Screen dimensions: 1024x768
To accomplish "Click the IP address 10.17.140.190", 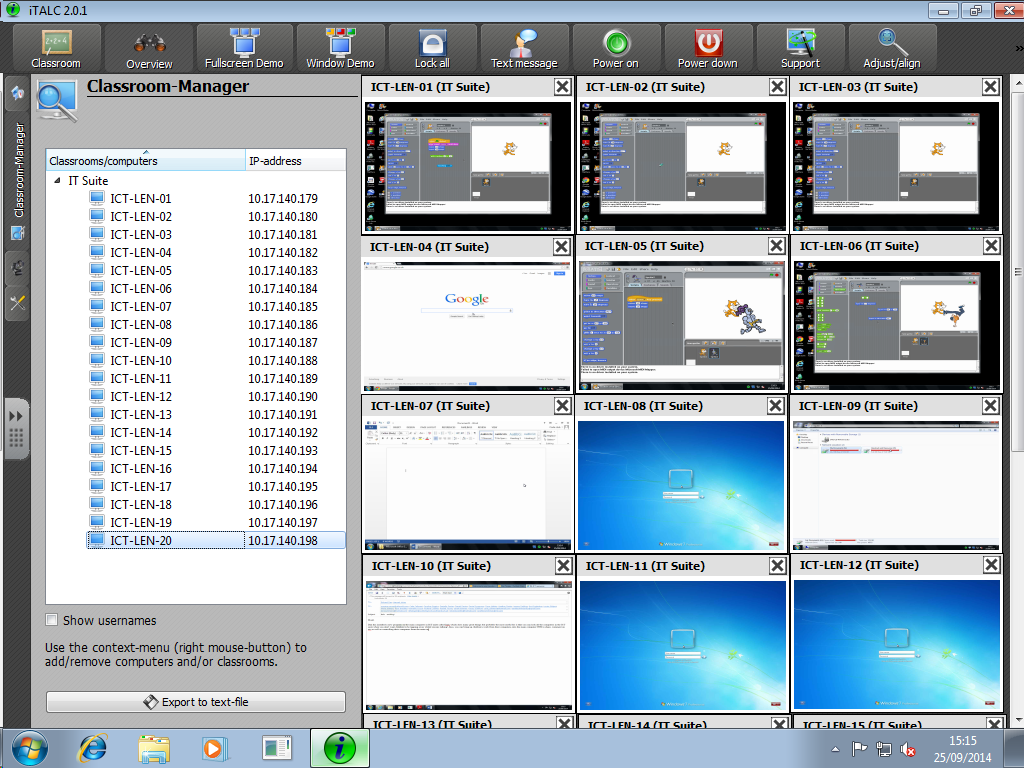I will (x=283, y=396).
